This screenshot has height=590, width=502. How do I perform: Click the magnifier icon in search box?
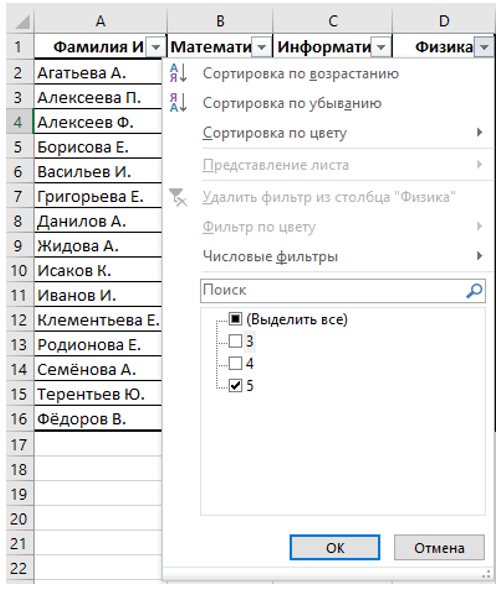coord(474,290)
